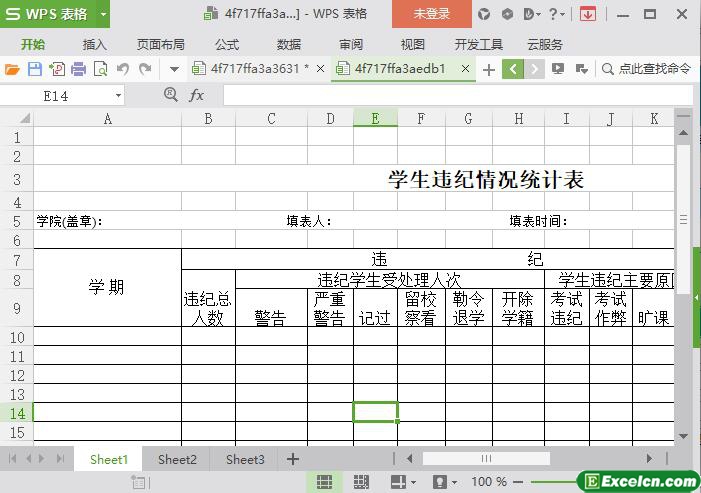The height and width of the screenshot is (493, 701).
Task: Open the Name Box dropdown arrow
Action: (118, 95)
